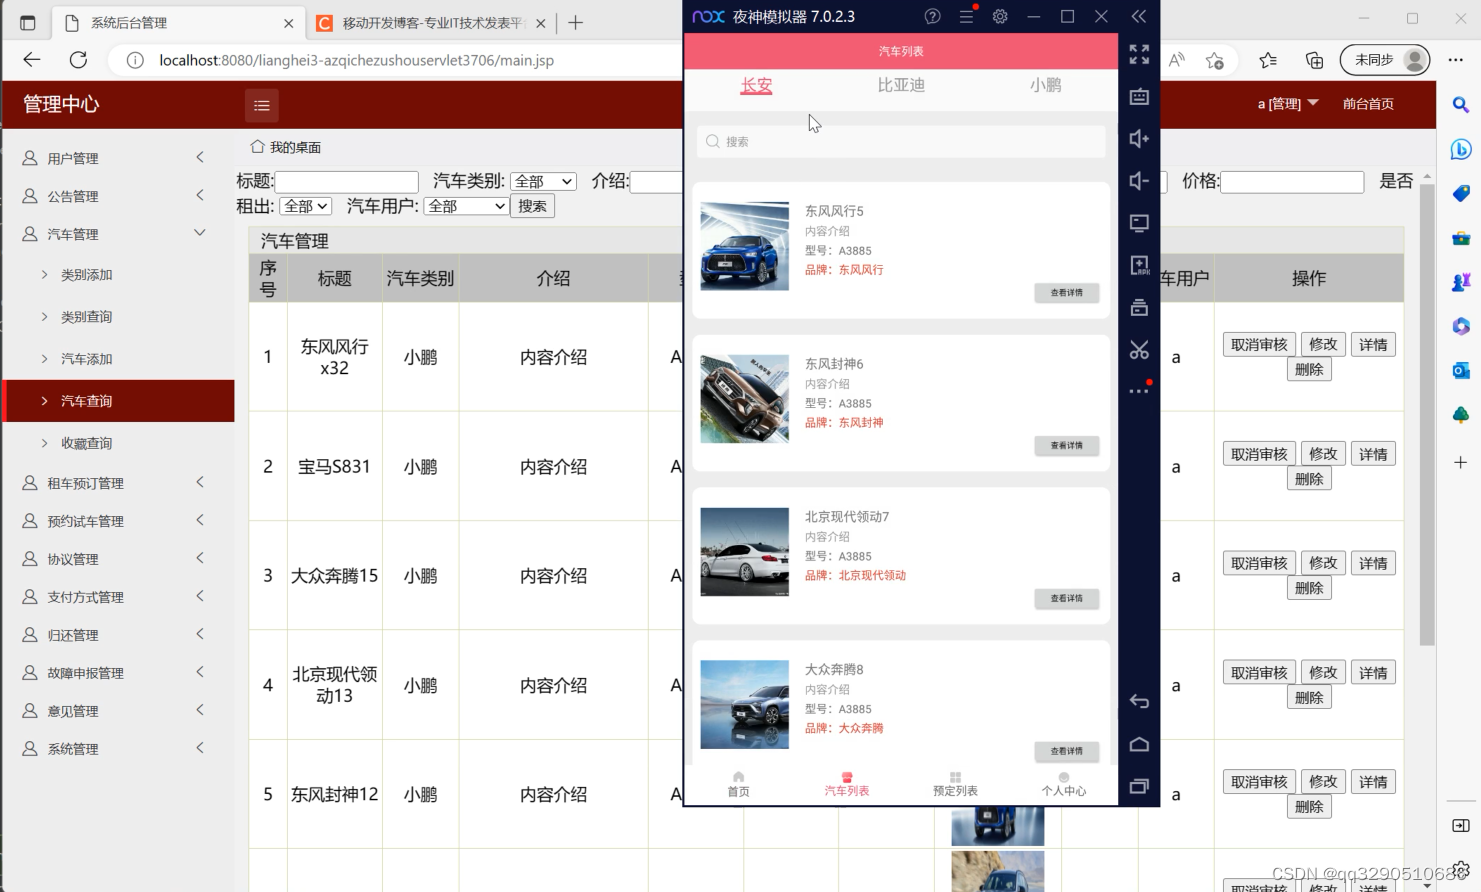
Task: Click the 搜索 box in emulator app
Action: [901, 142]
